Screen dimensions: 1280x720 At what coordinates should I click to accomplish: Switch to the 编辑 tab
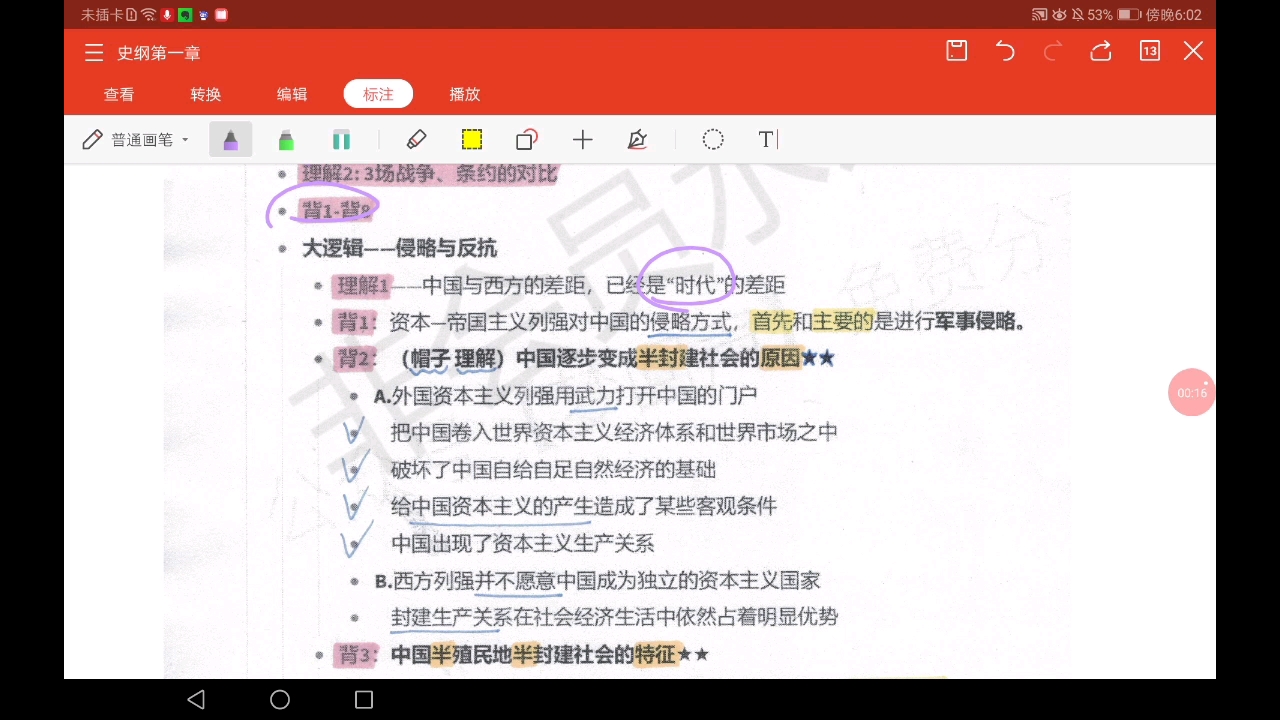pyautogui.click(x=292, y=94)
